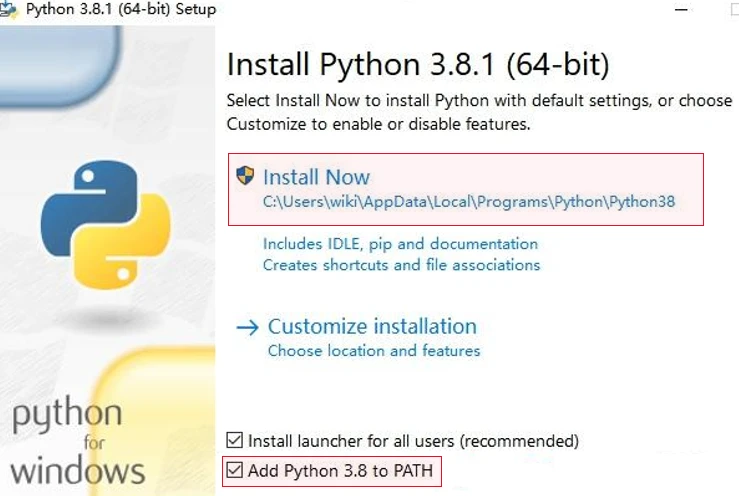
Task: Click the Python38 default install path
Action: pyautogui.click(x=469, y=201)
